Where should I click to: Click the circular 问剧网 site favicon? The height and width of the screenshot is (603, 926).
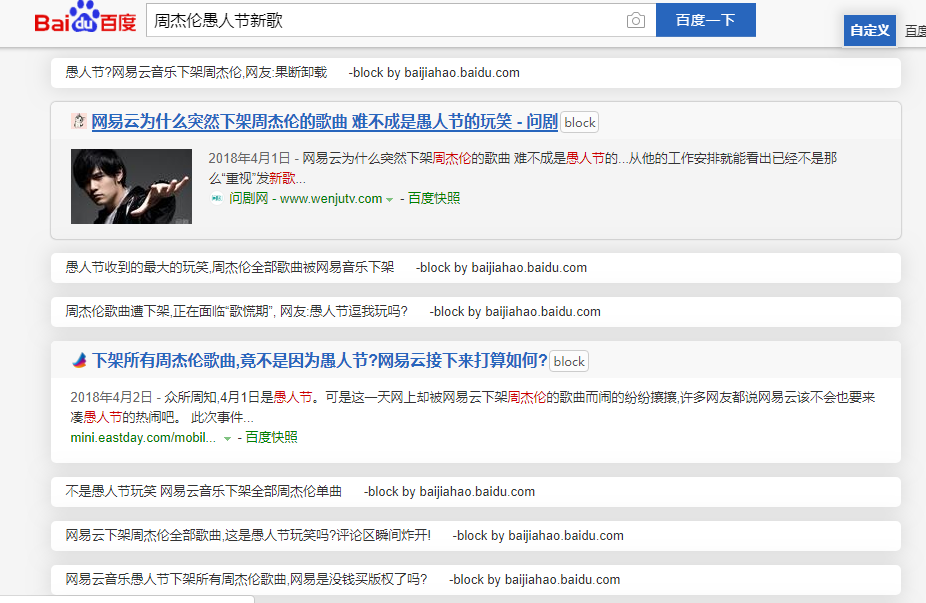pyautogui.click(x=213, y=198)
